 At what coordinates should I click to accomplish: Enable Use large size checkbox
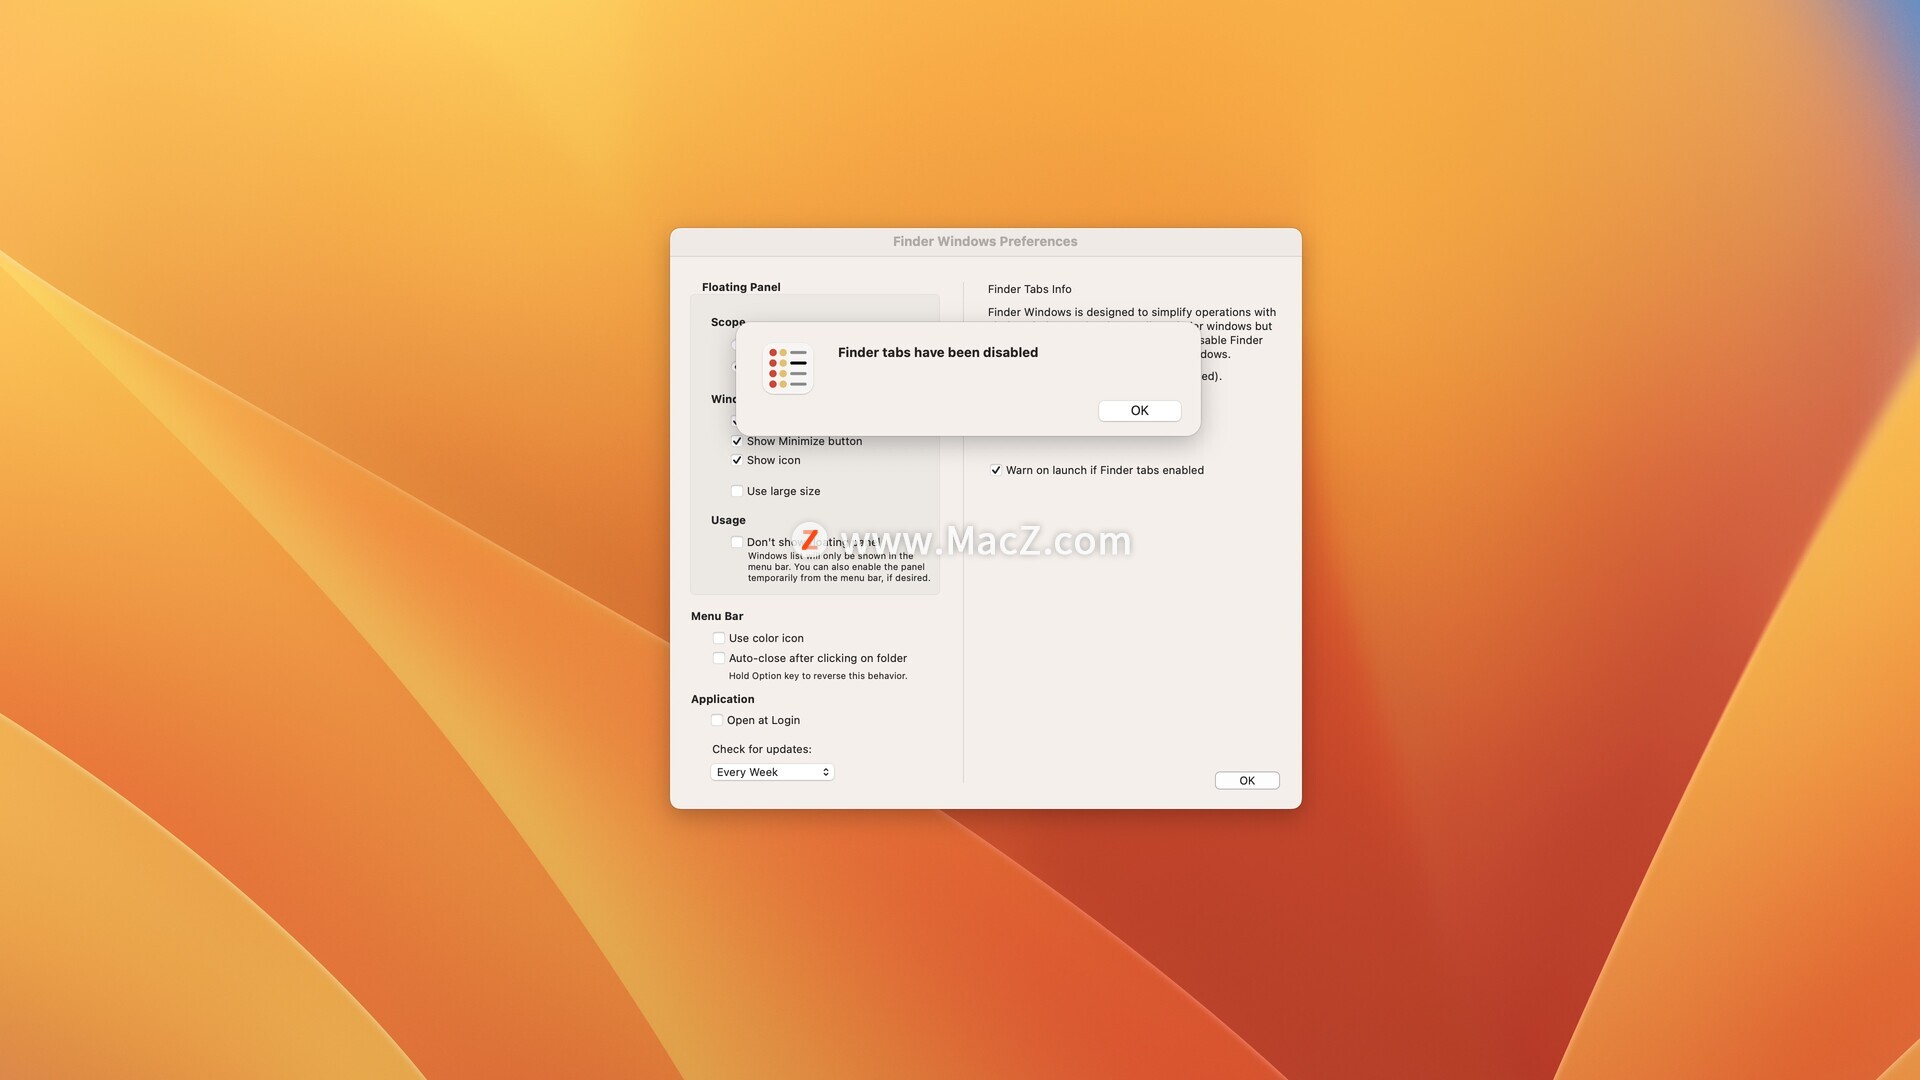tap(737, 491)
